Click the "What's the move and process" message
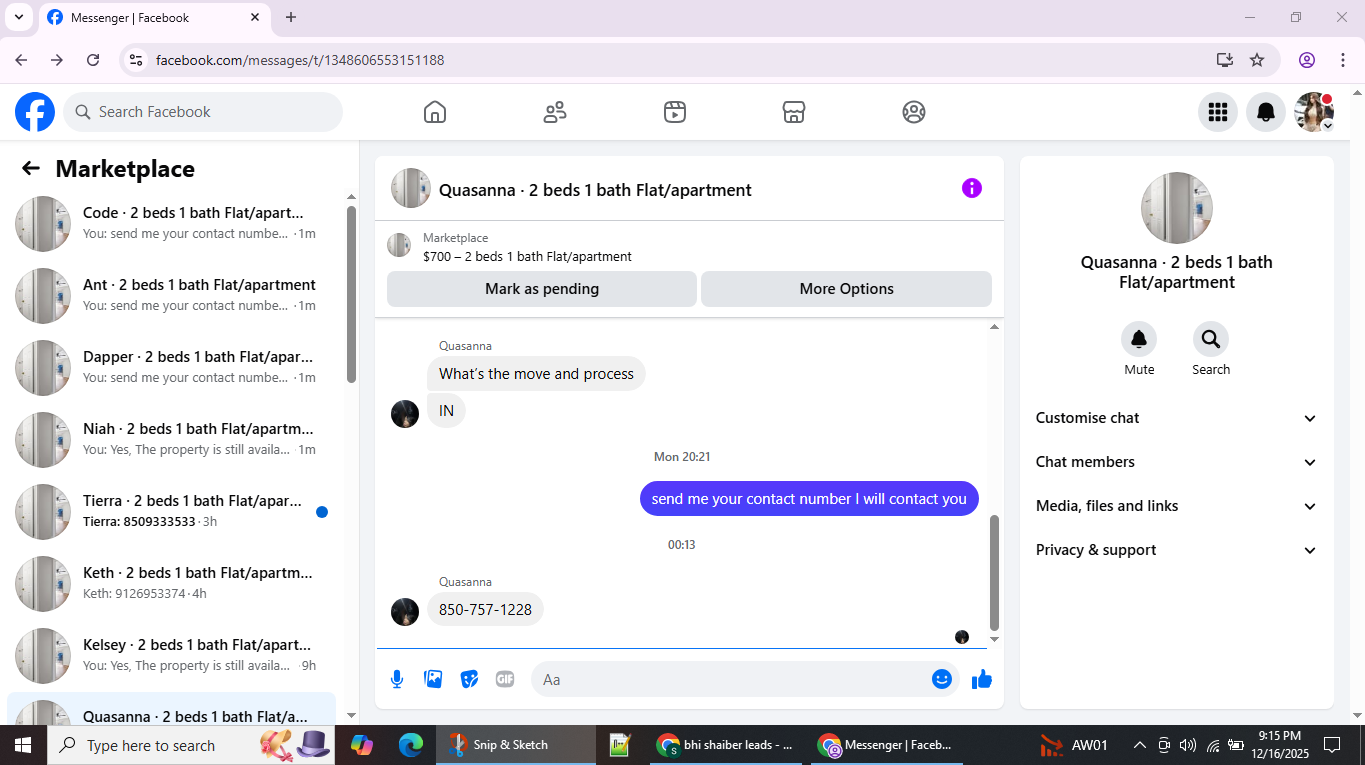This screenshot has height=765, width=1365. (x=536, y=374)
